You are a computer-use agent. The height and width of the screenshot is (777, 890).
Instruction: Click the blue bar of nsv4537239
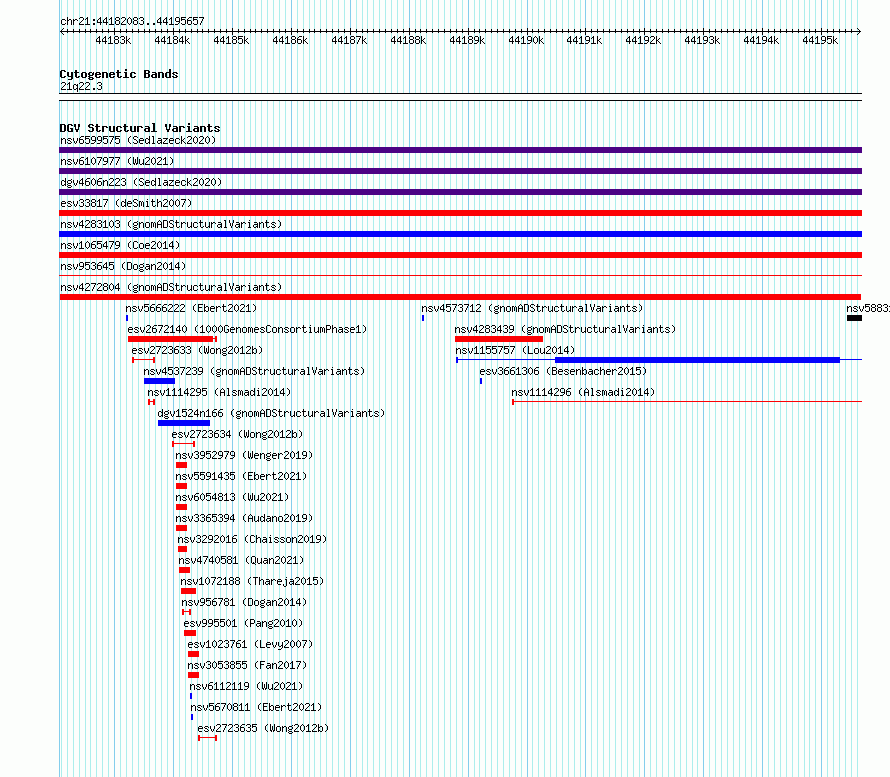(x=159, y=381)
